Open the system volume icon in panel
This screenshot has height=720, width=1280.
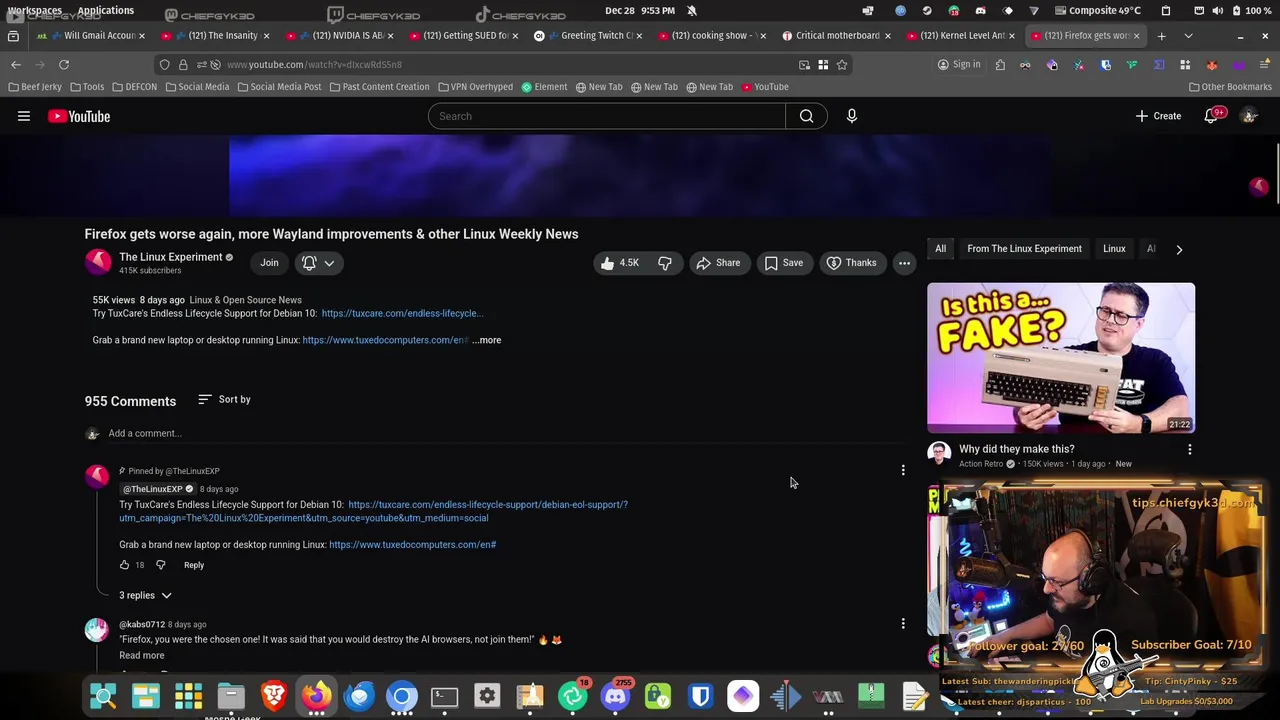[x=1217, y=10]
